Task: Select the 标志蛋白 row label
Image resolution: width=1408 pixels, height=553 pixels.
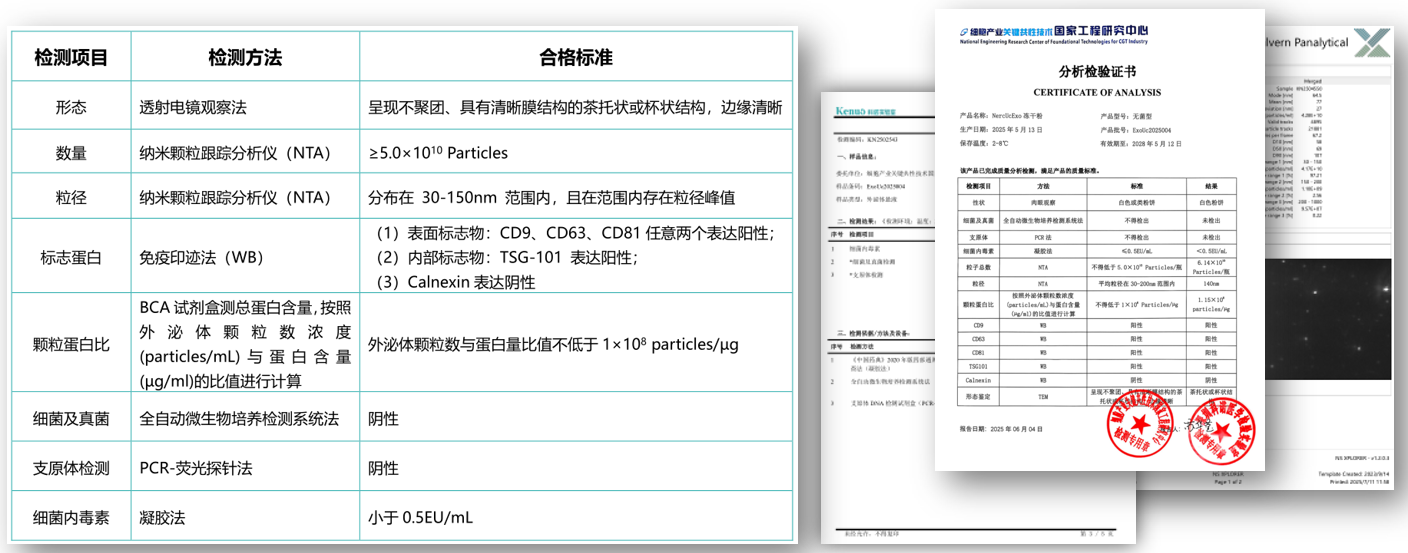Action: point(71,257)
